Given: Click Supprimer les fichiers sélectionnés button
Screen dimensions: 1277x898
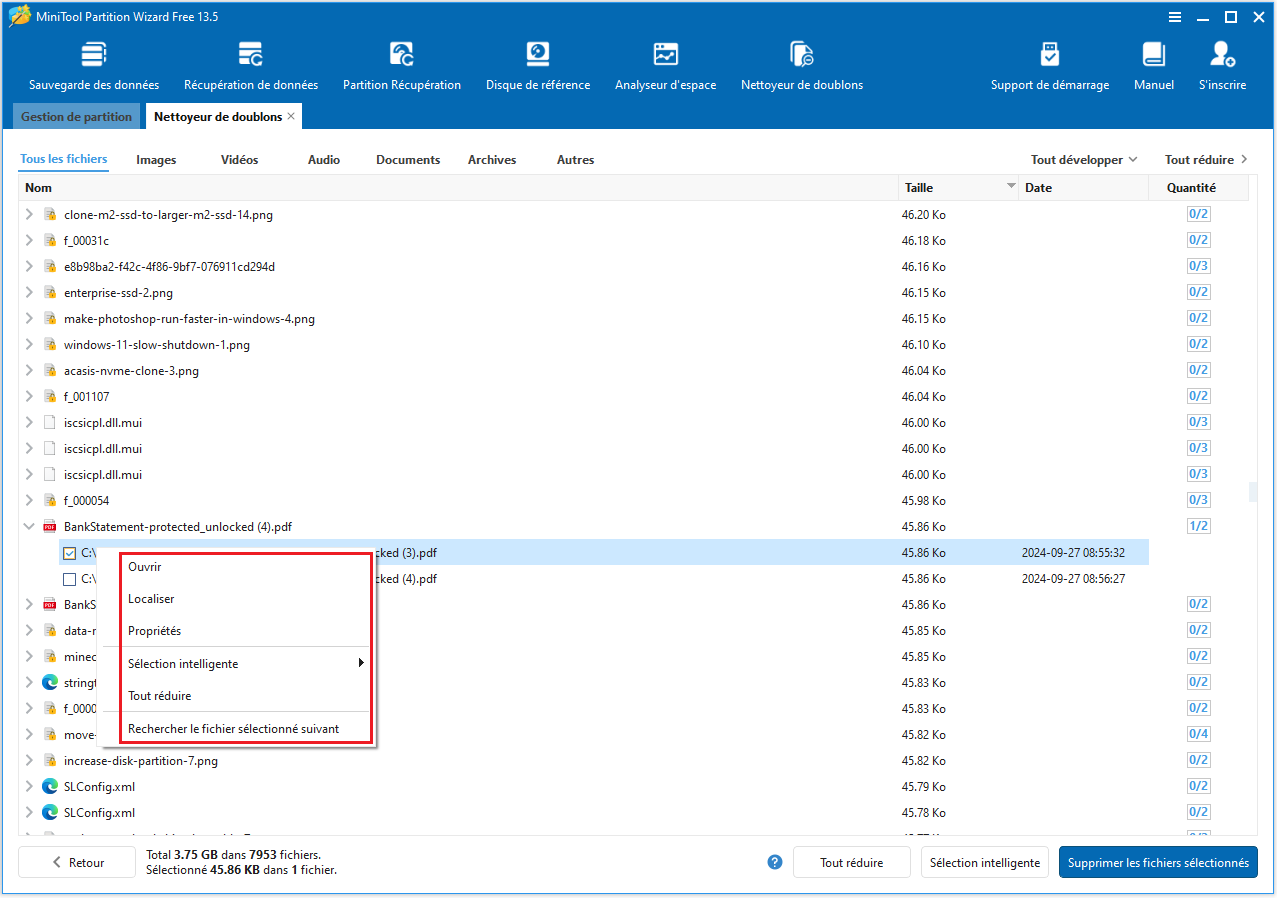Looking at the screenshot, I should click(1157, 861).
